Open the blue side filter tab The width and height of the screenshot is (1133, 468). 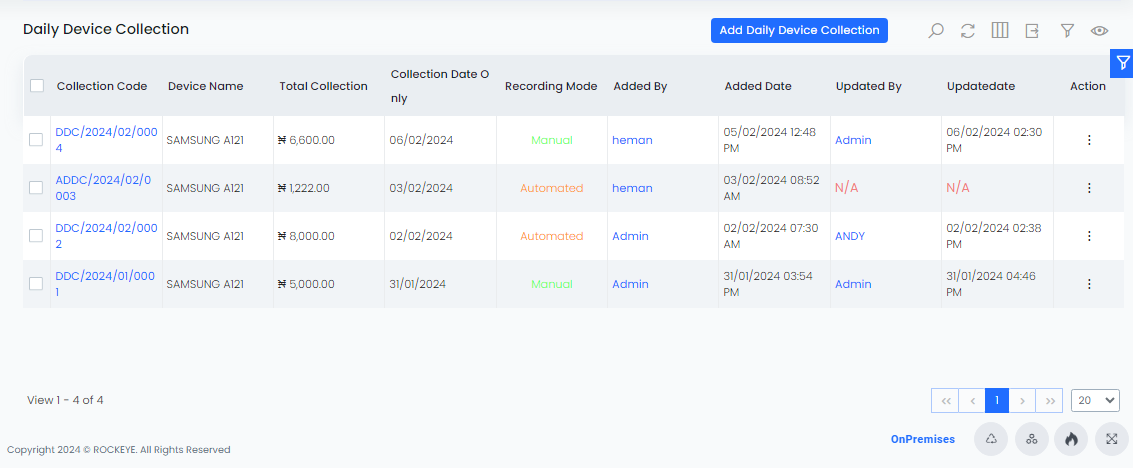(x=1121, y=64)
